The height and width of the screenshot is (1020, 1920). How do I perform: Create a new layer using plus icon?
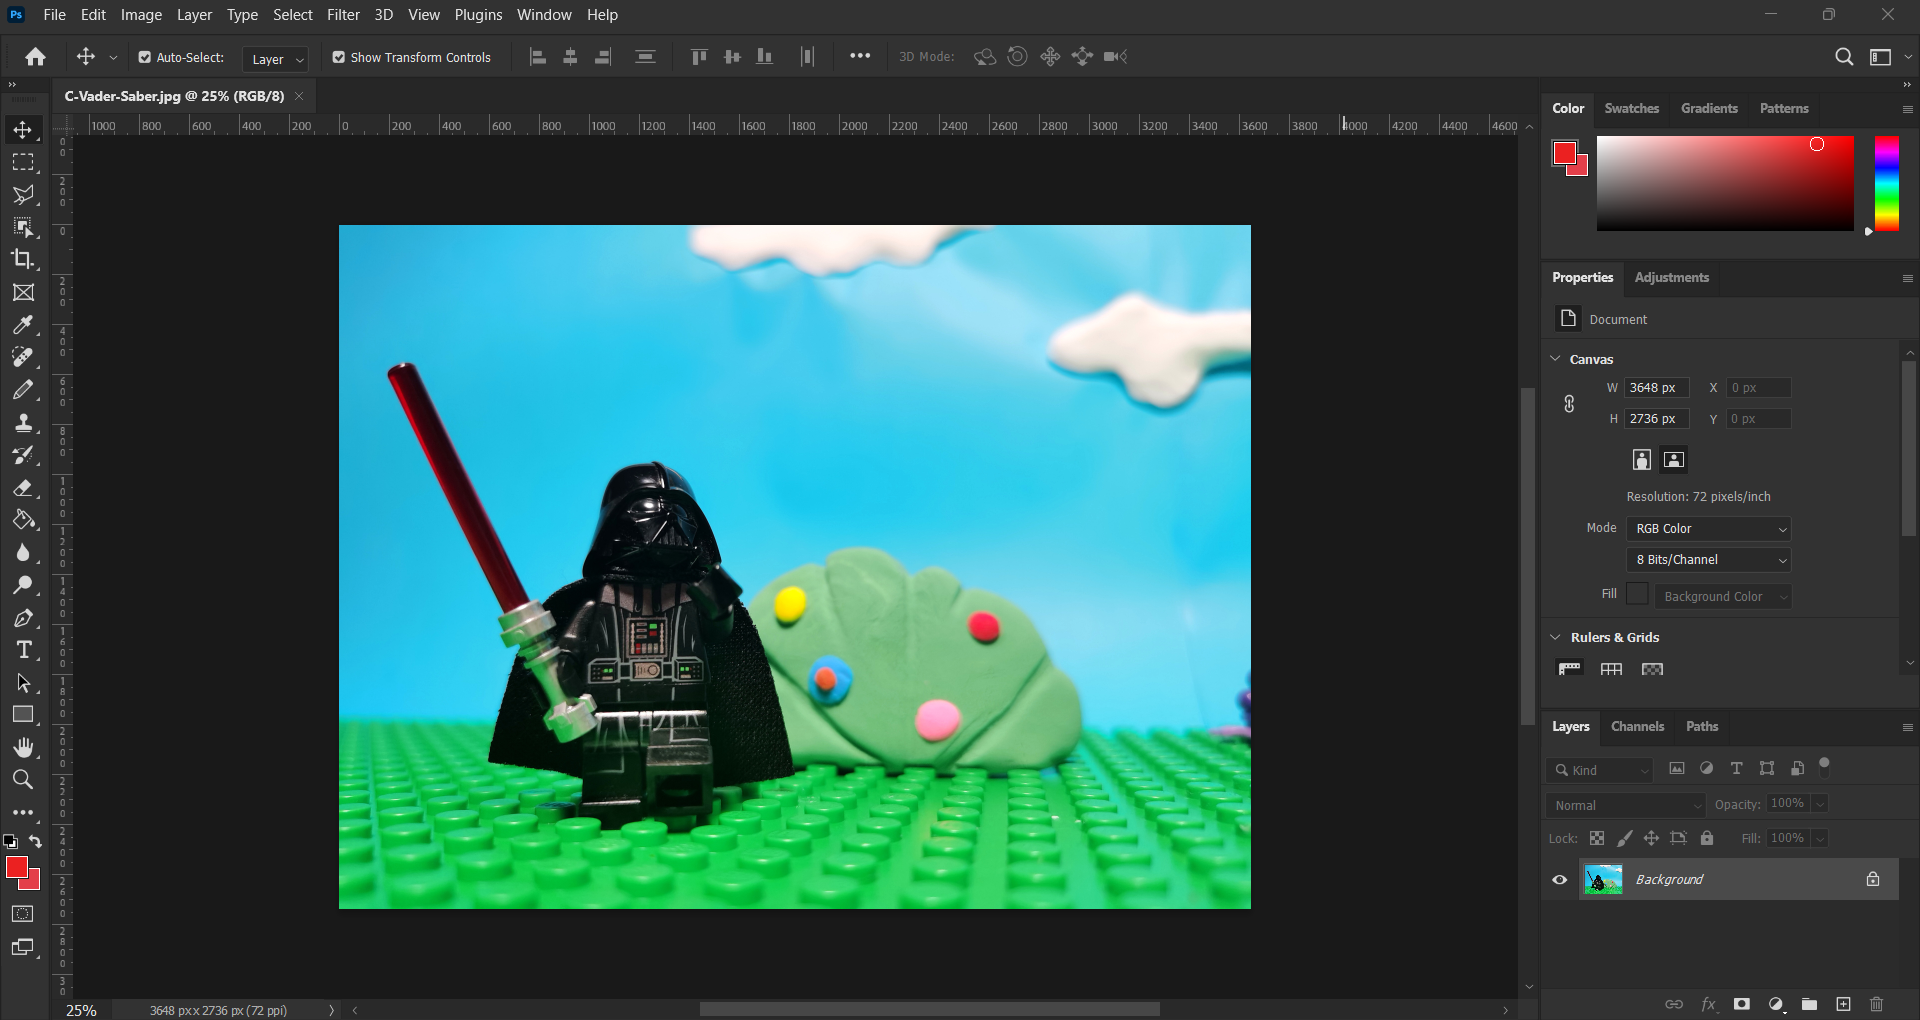pyautogui.click(x=1843, y=1004)
